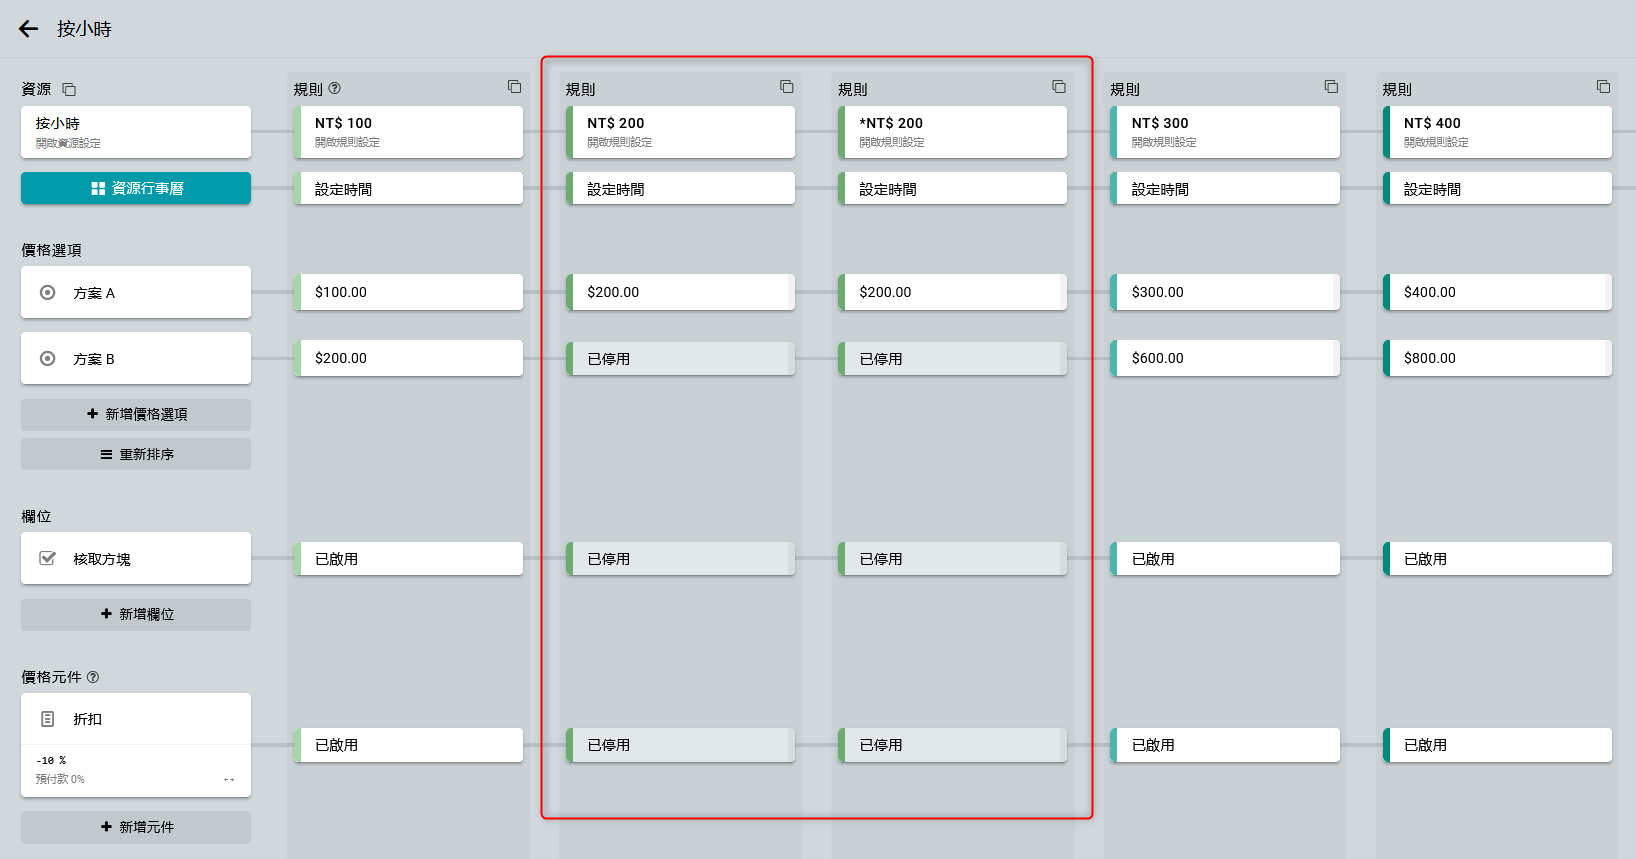Click the back arrow icon

click(x=29, y=29)
